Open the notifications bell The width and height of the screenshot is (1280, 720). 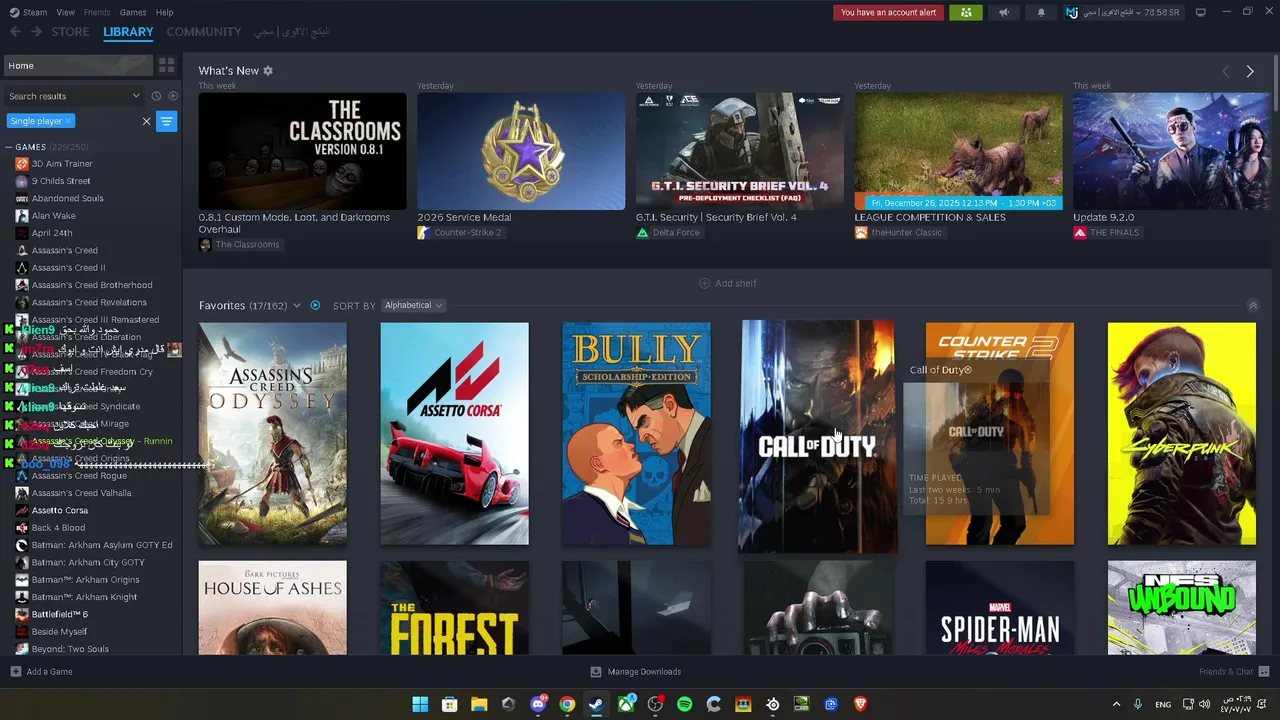click(1041, 13)
